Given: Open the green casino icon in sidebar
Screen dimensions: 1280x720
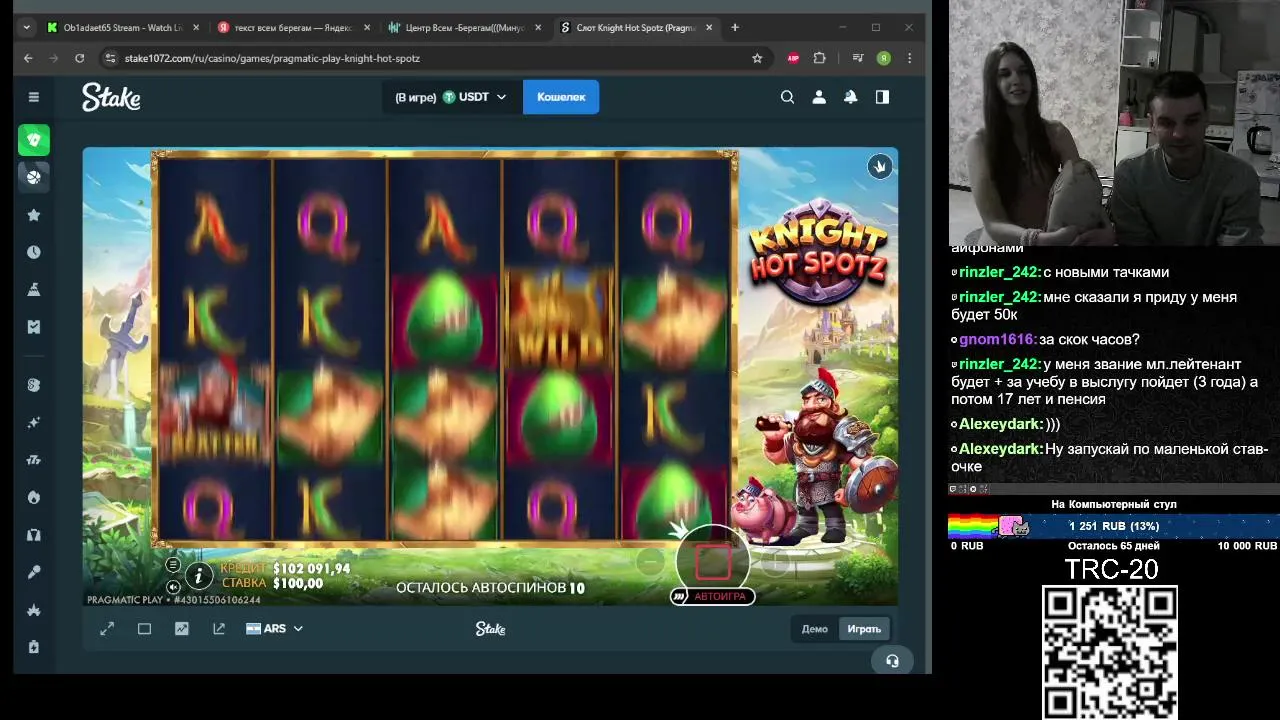Looking at the screenshot, I should (x=33, y=140).
